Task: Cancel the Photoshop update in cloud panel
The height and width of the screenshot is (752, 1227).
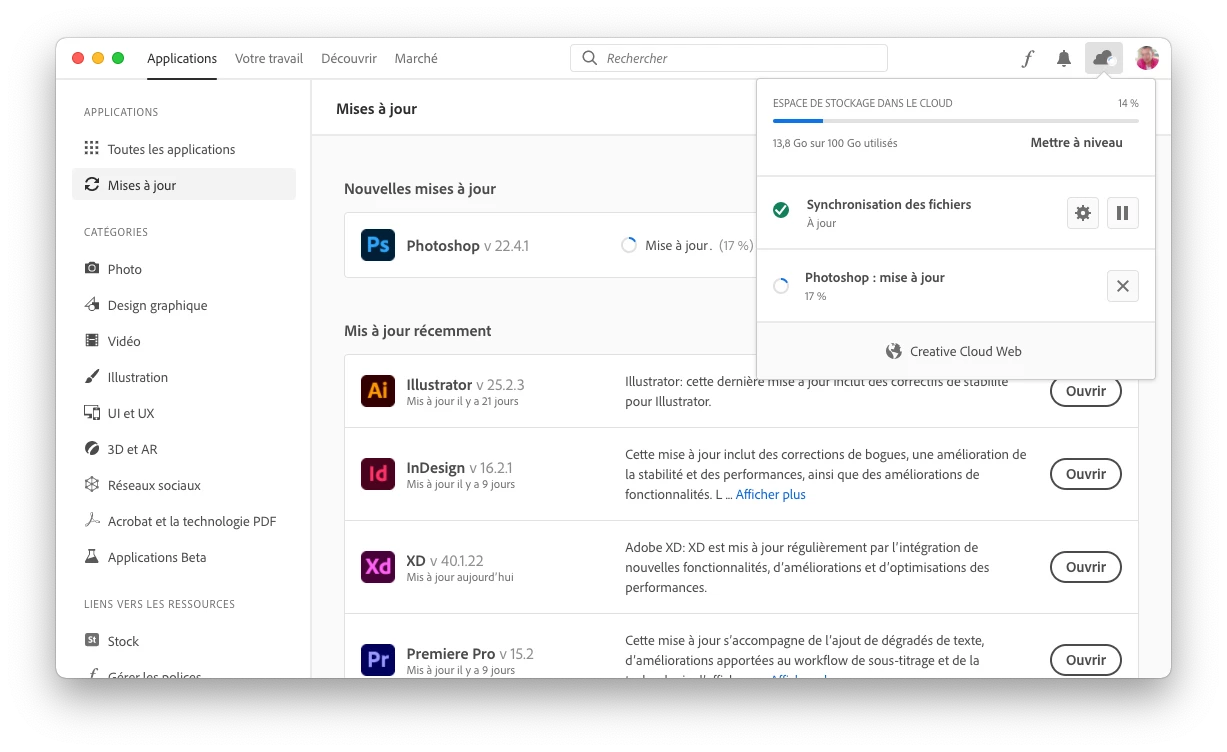Action: [x=1122, y=286]
